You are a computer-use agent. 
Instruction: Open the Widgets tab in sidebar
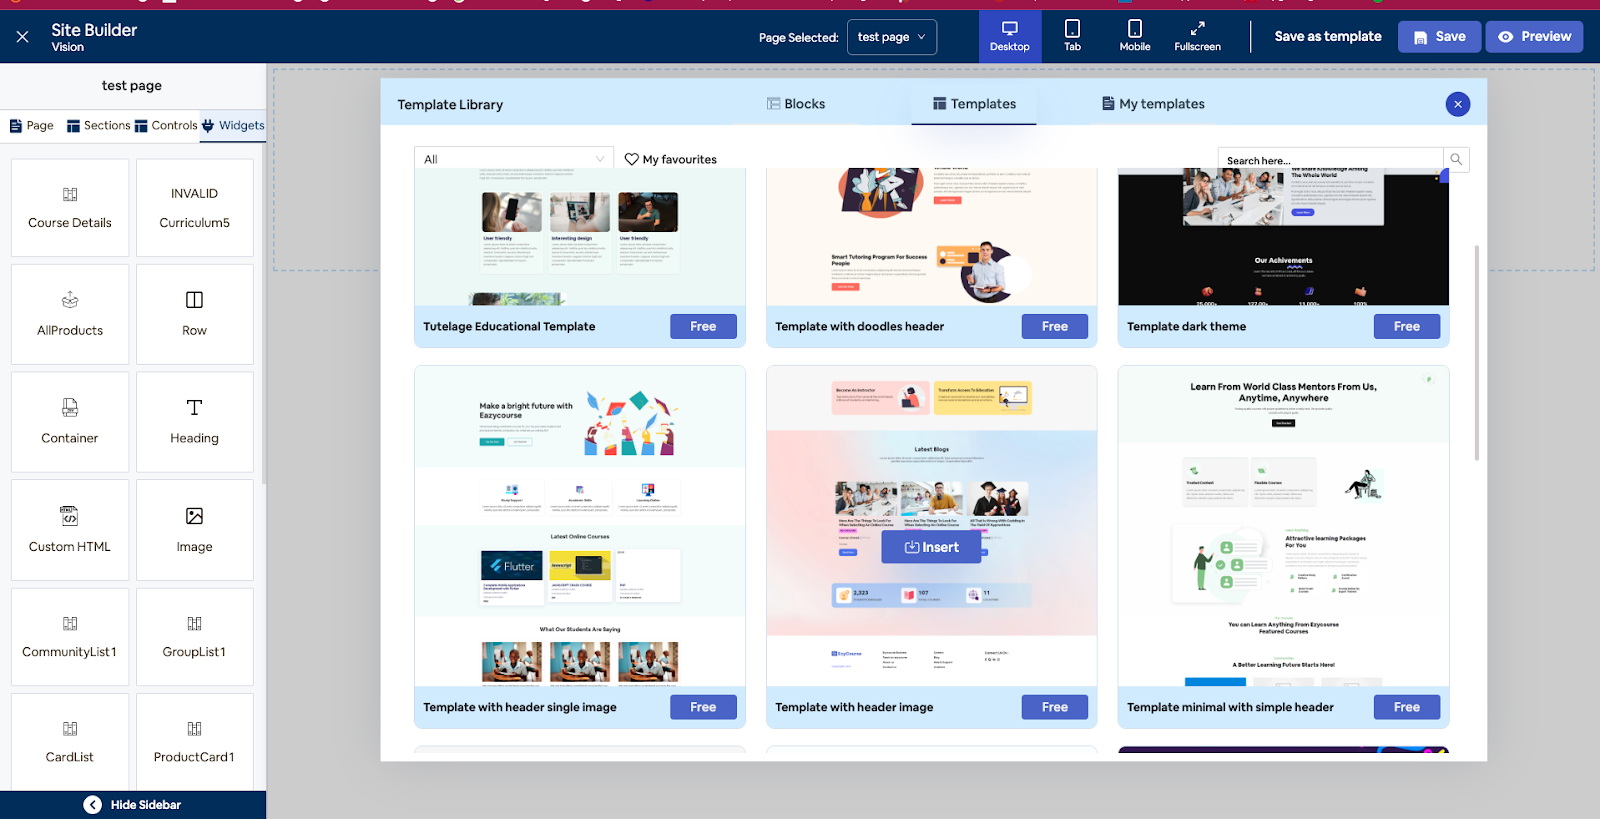point(233,125)
